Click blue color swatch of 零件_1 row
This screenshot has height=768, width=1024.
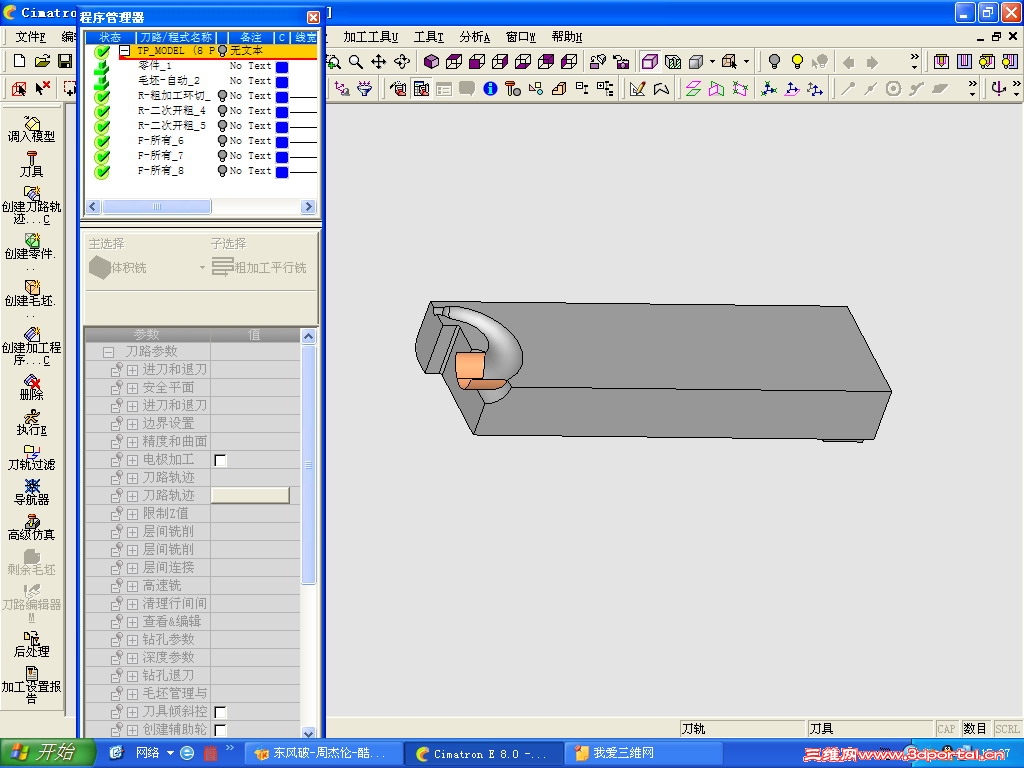pos(282,67)
